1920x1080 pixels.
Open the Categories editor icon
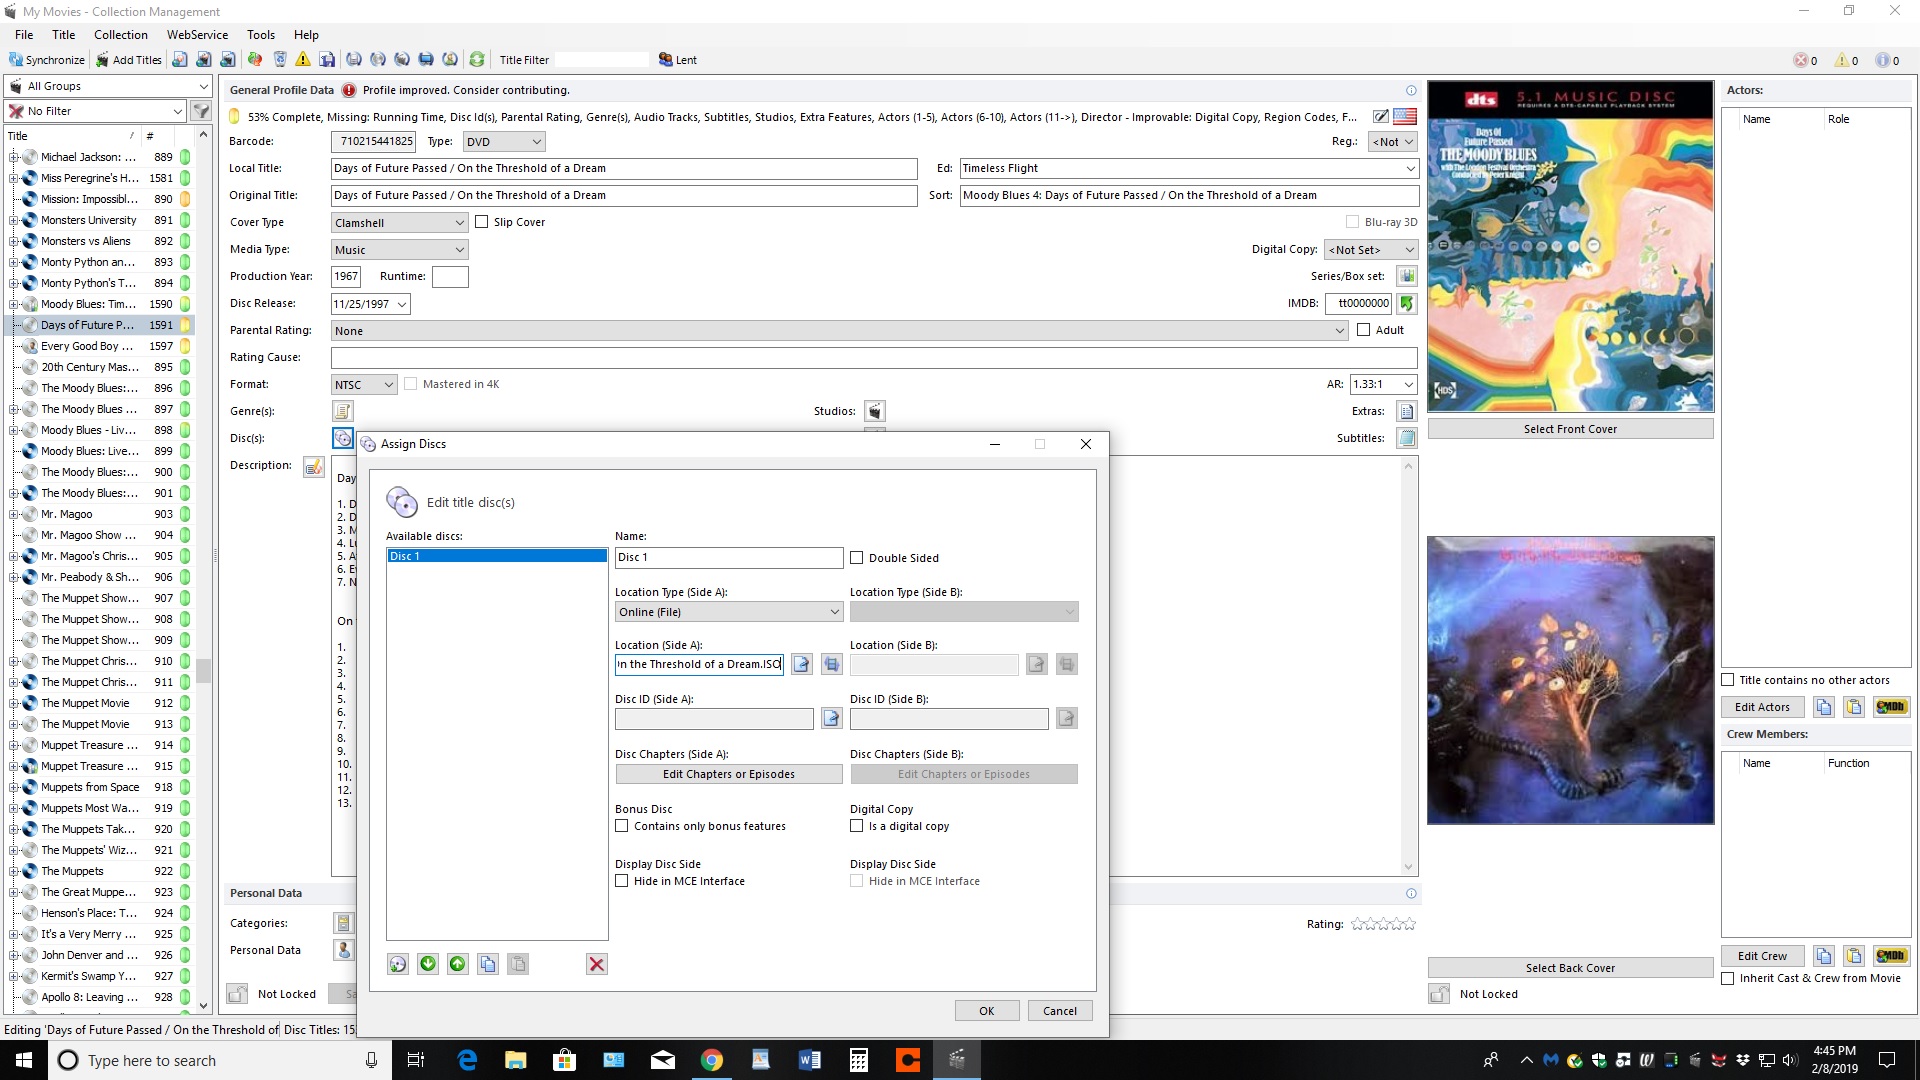coord(343,923)
